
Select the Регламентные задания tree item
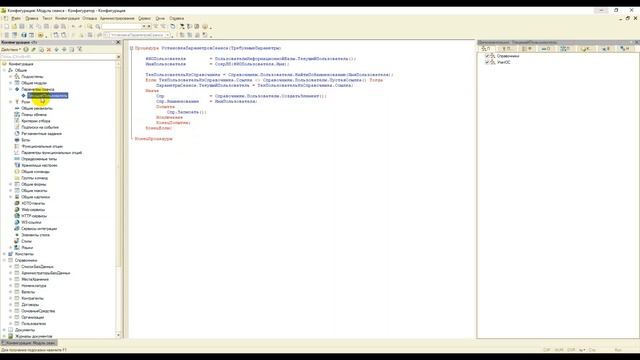tap(41, 133)
